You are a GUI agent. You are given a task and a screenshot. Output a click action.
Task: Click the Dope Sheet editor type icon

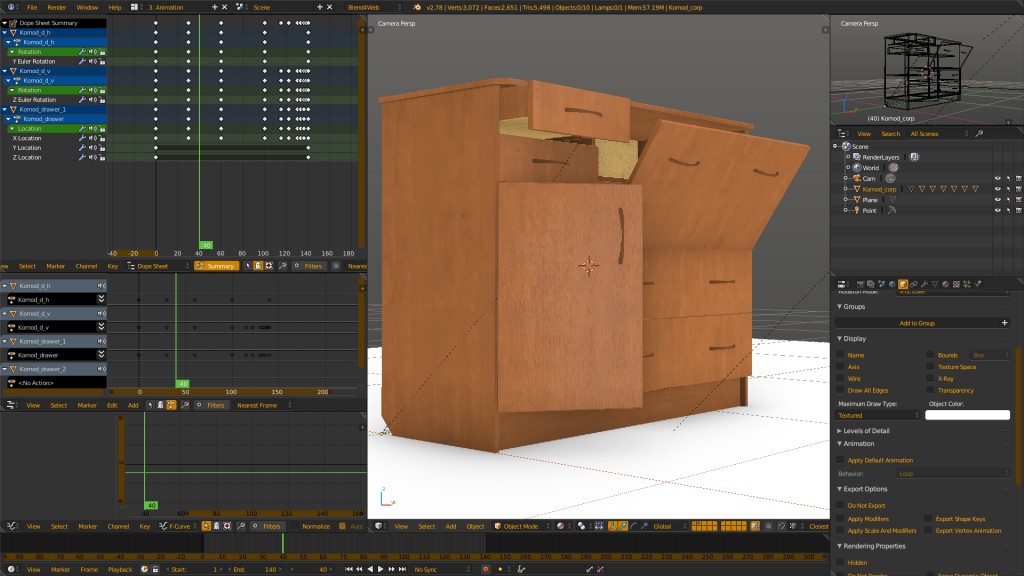[x=130, y=265]
